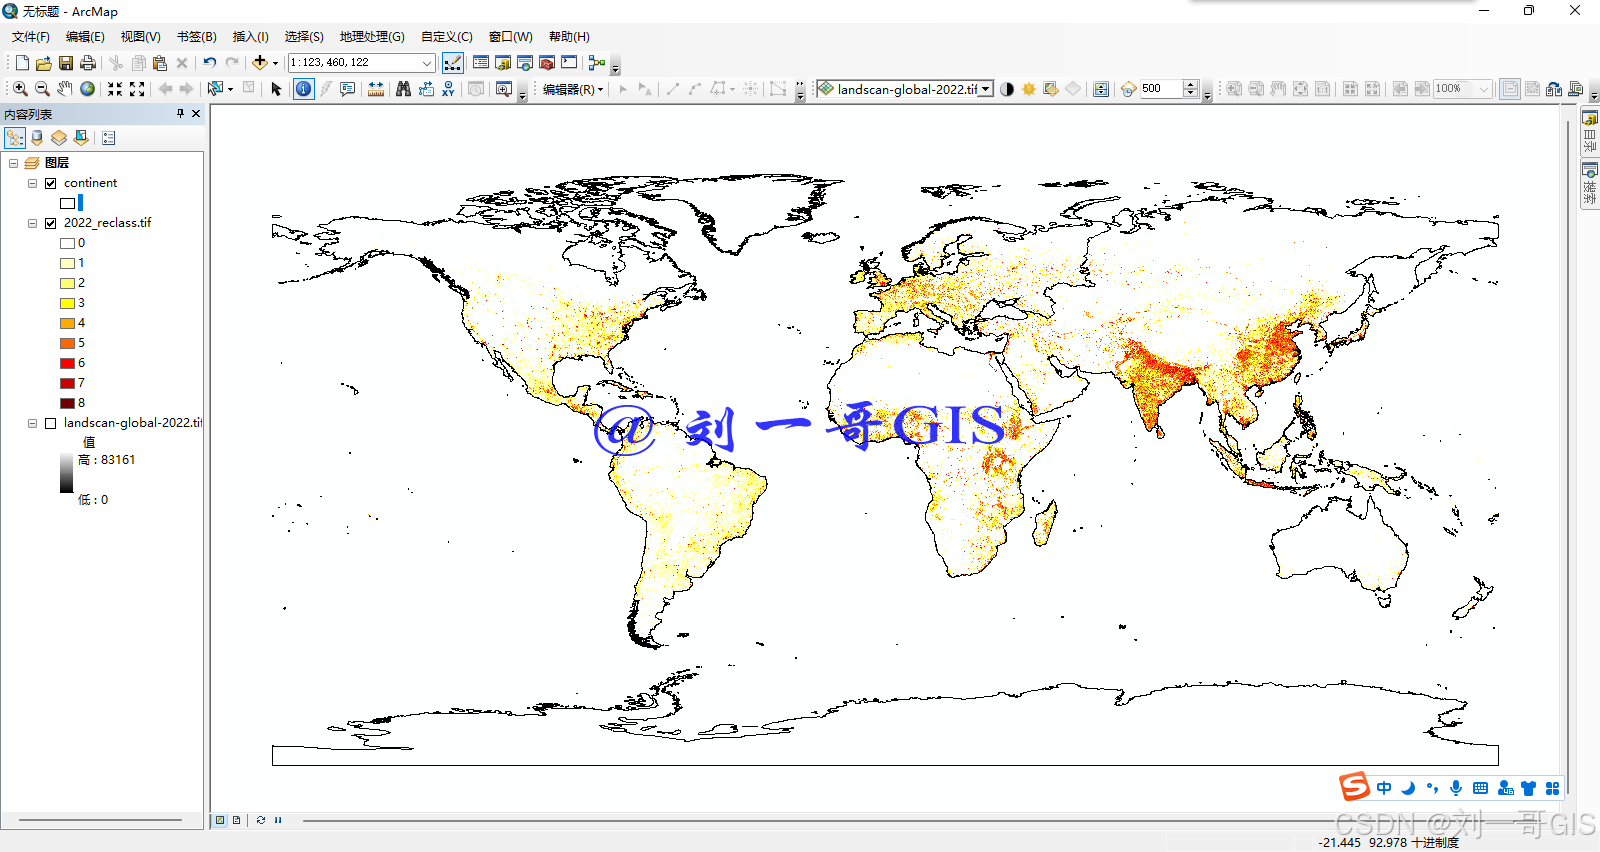Open the Bookmarks menu

[x=197, y=37]
